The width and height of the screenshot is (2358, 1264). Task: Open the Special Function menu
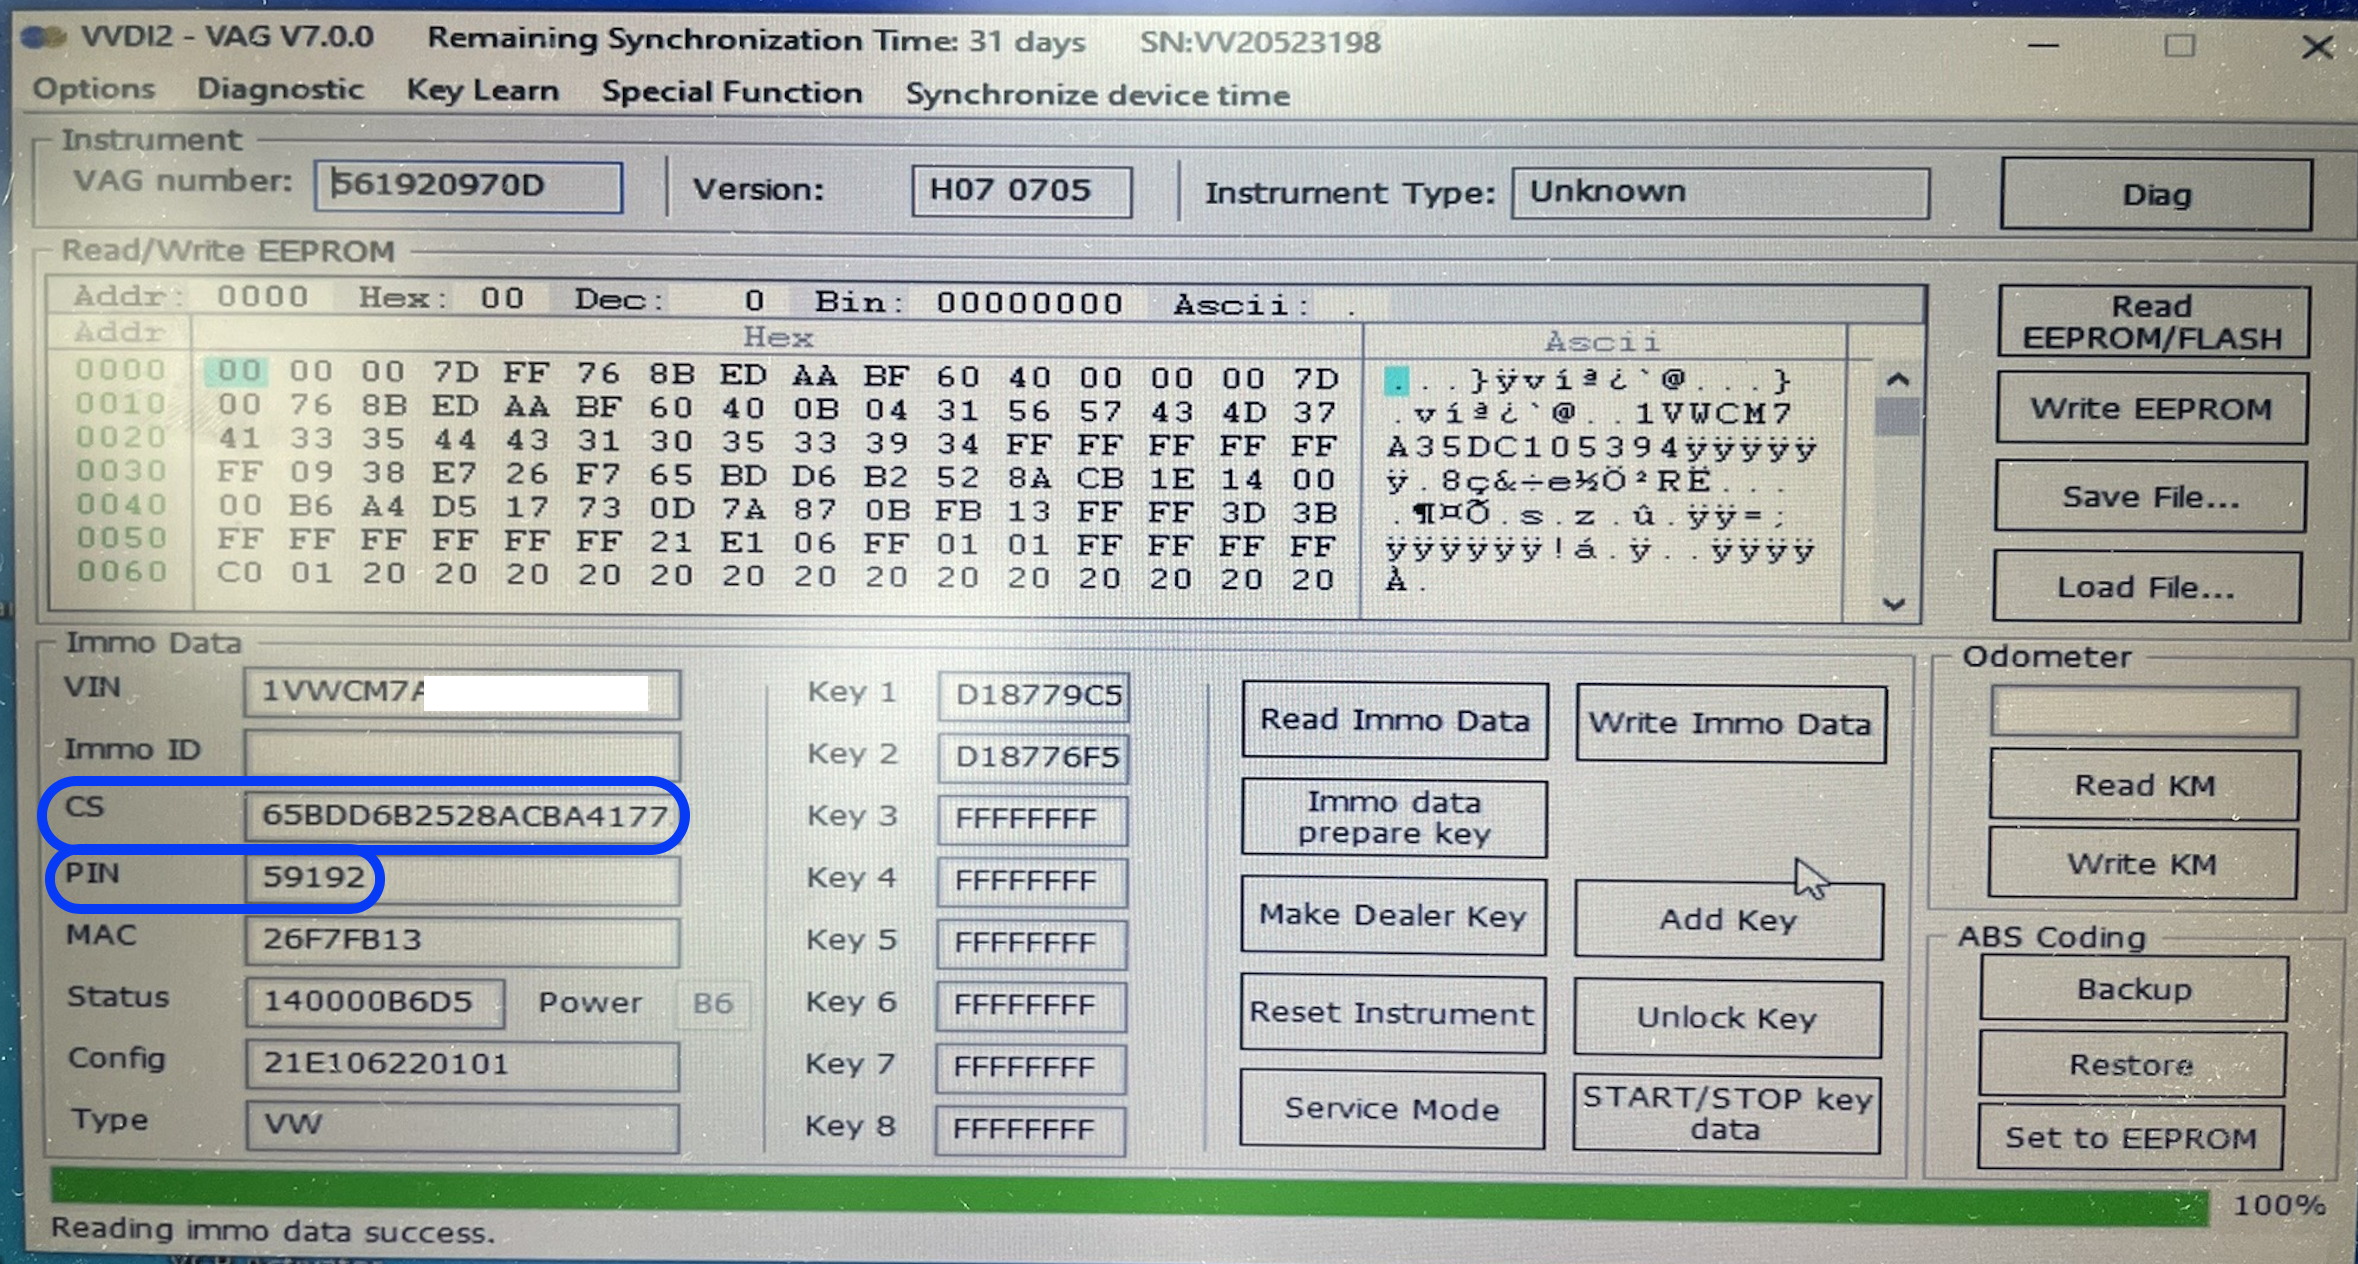point(731,92)
